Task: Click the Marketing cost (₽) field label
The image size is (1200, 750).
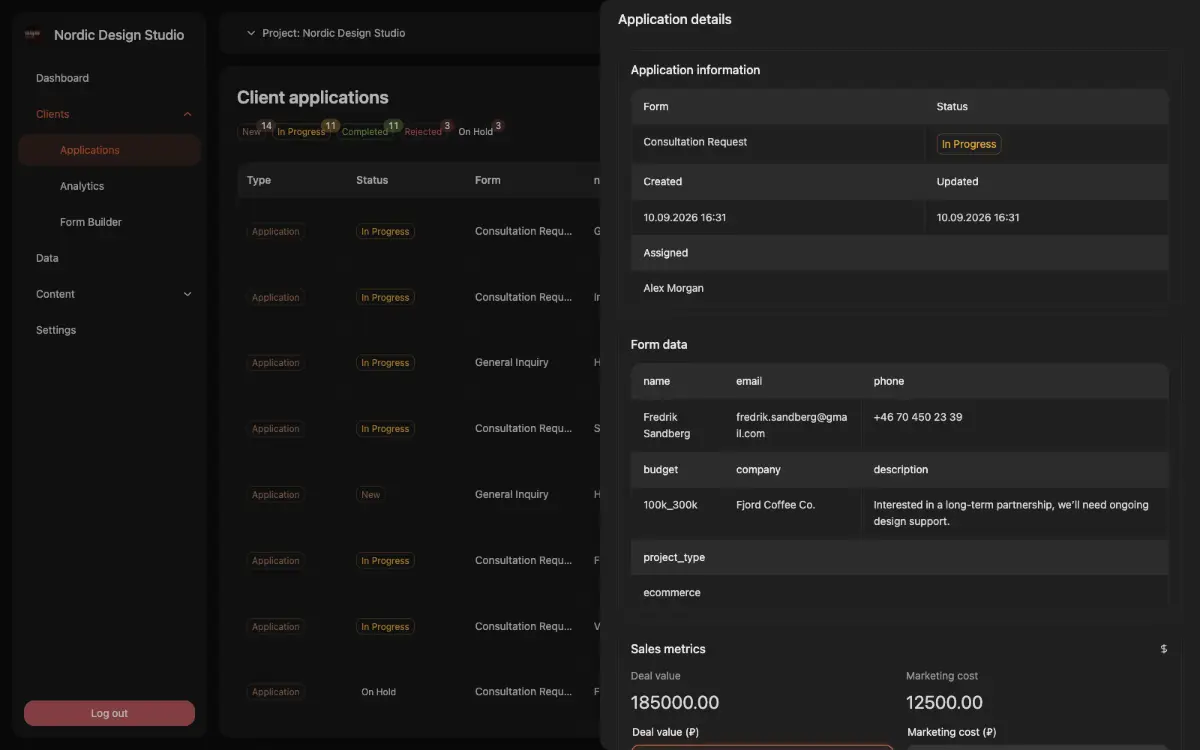Action: point(952,732)
